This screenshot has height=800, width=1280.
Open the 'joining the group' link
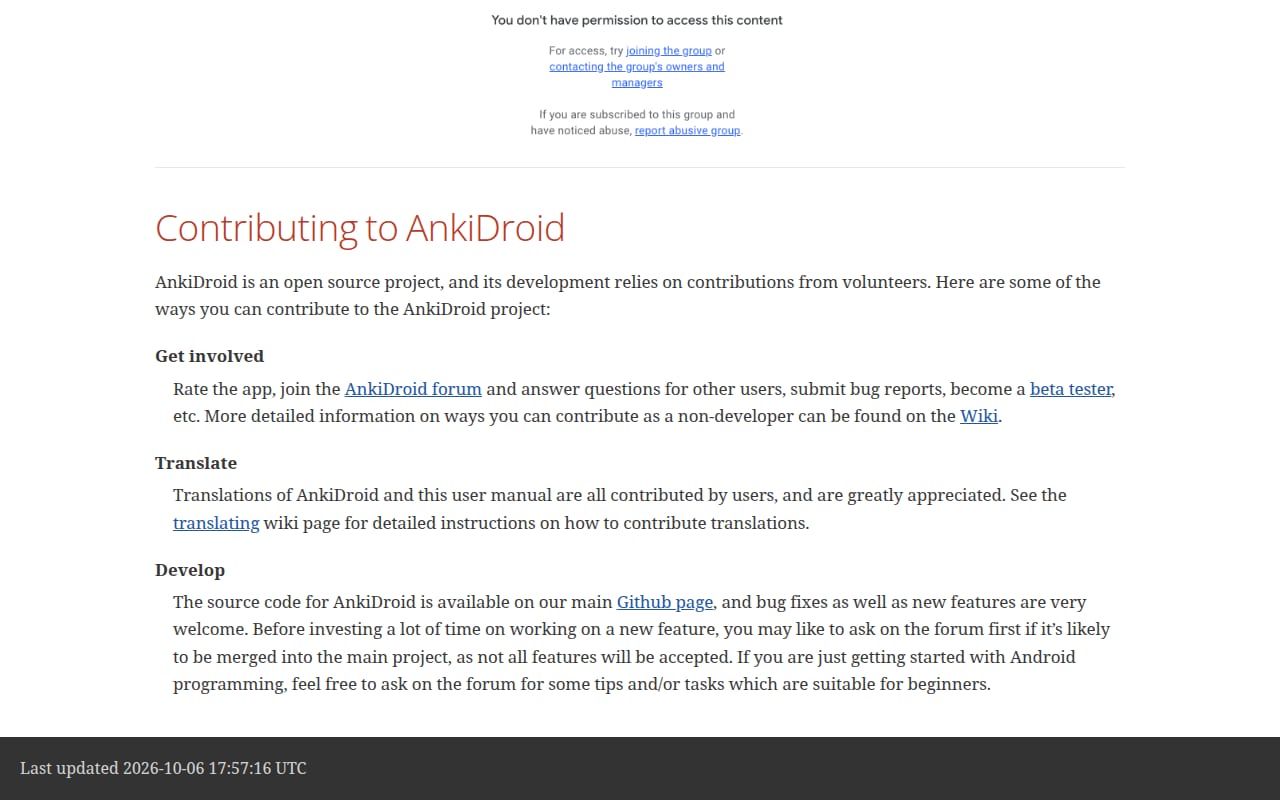coord(669,51)
